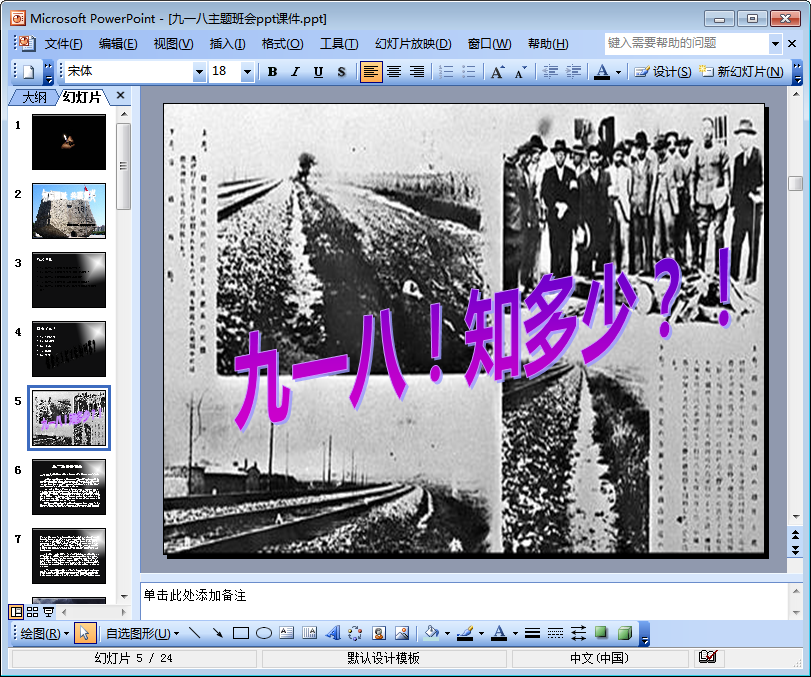Decrease indent level
This screenshot has height=677, width=811.
click(x=550, y=72)
